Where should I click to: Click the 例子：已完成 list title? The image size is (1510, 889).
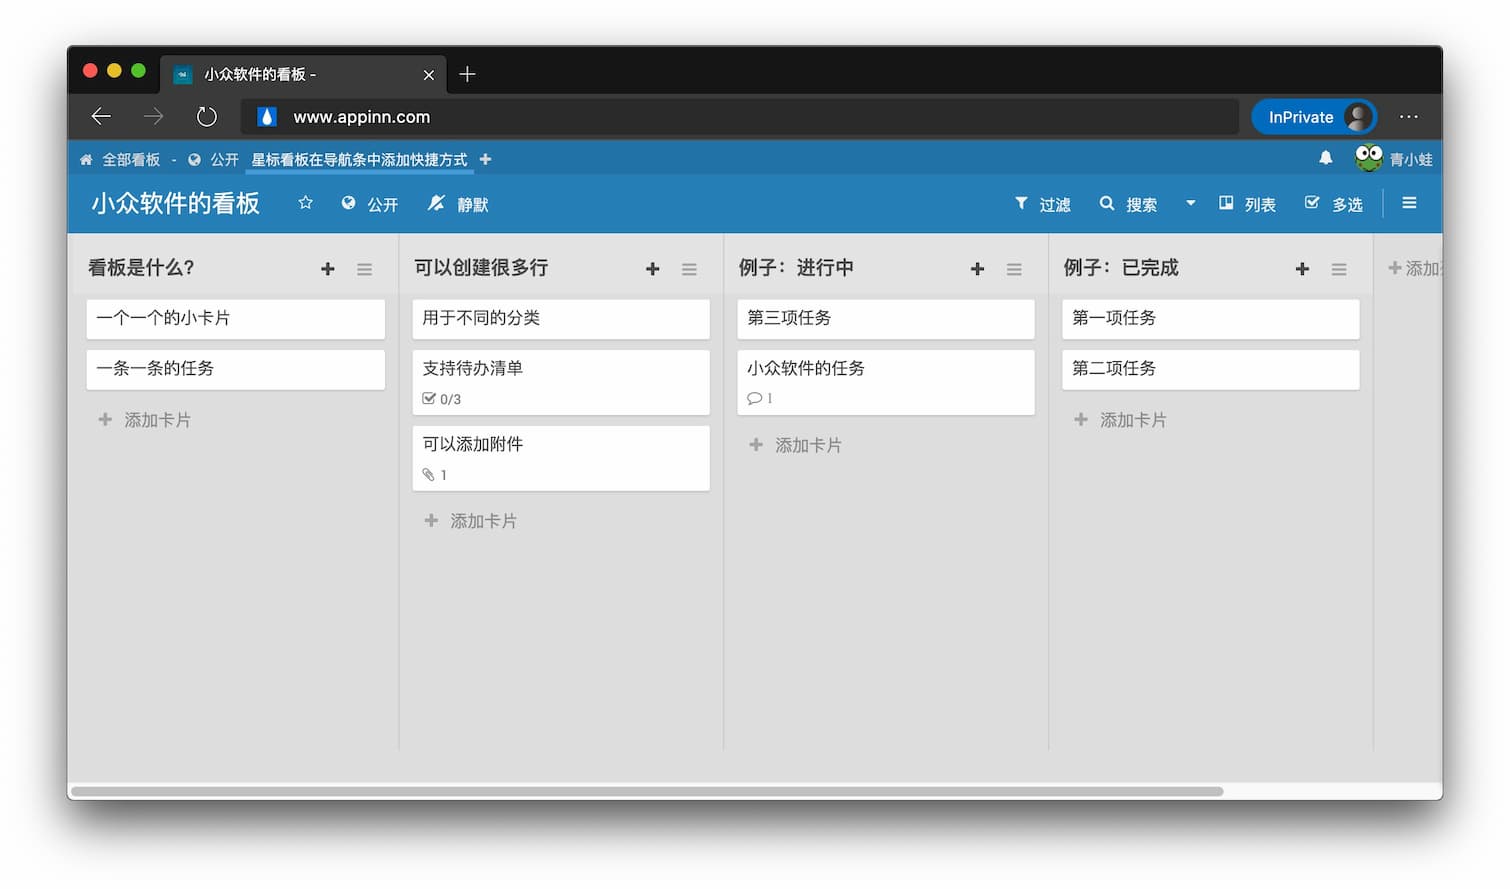click(1121, 268)
